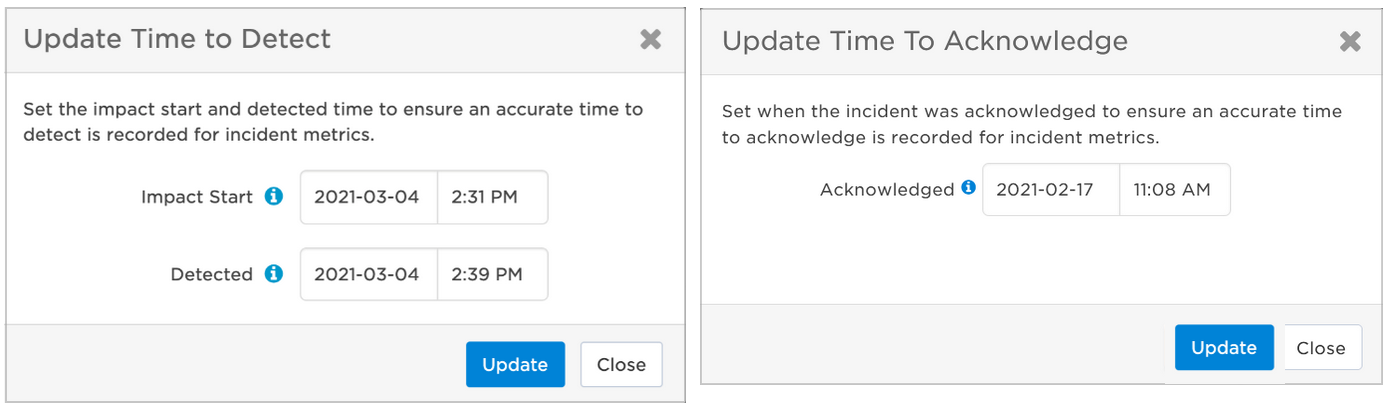Open the Impact Start time picker showing 2:31 PM
1396x408 pixels.
[x=493, y=197]
